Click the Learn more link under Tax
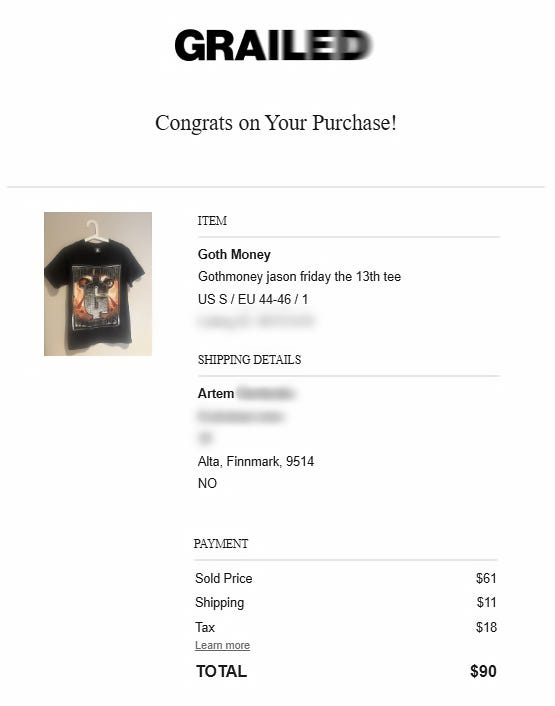The image size is (555, 706). click(222, 645)
